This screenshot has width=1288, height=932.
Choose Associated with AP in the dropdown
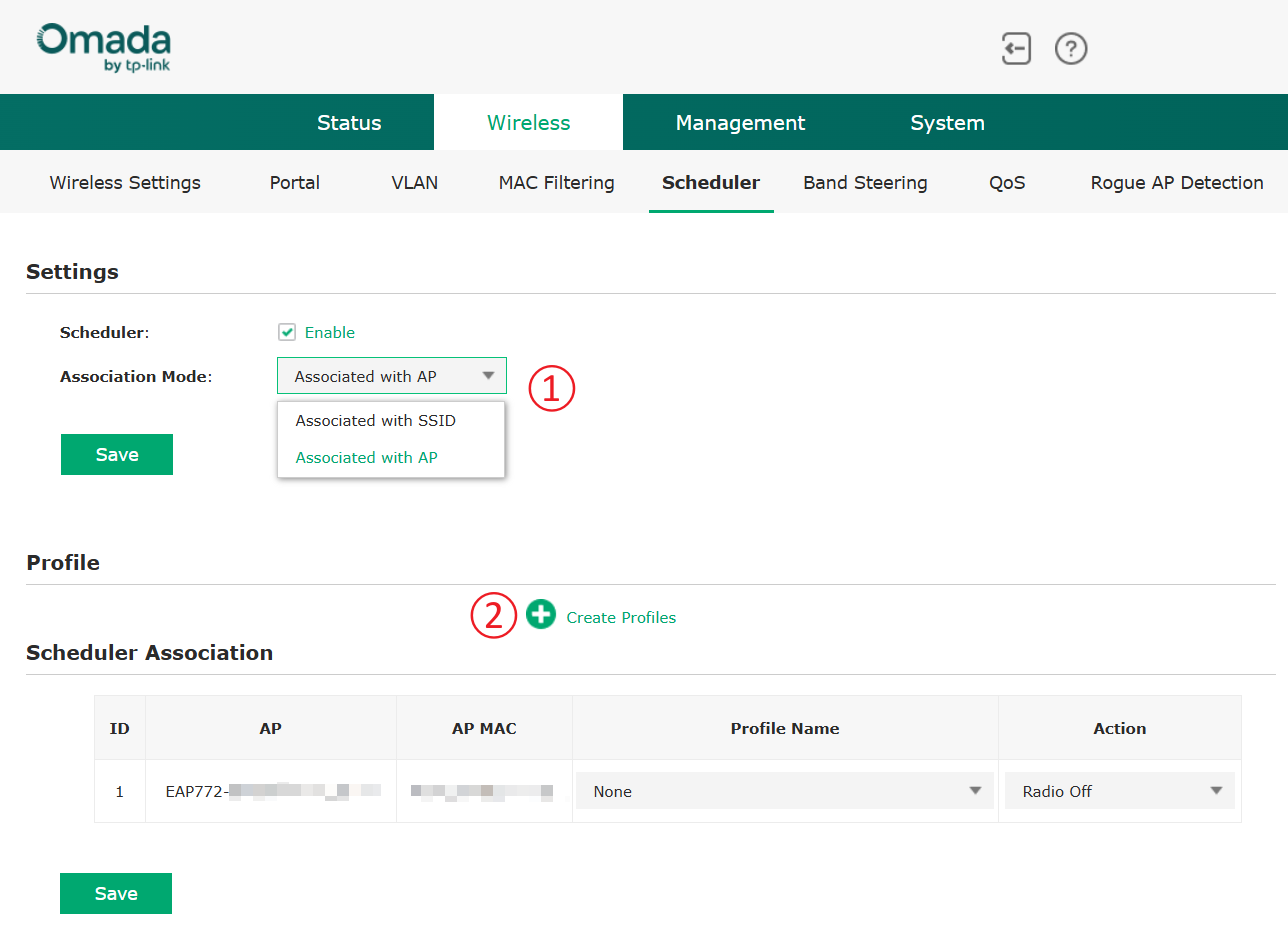pos(366,457)
